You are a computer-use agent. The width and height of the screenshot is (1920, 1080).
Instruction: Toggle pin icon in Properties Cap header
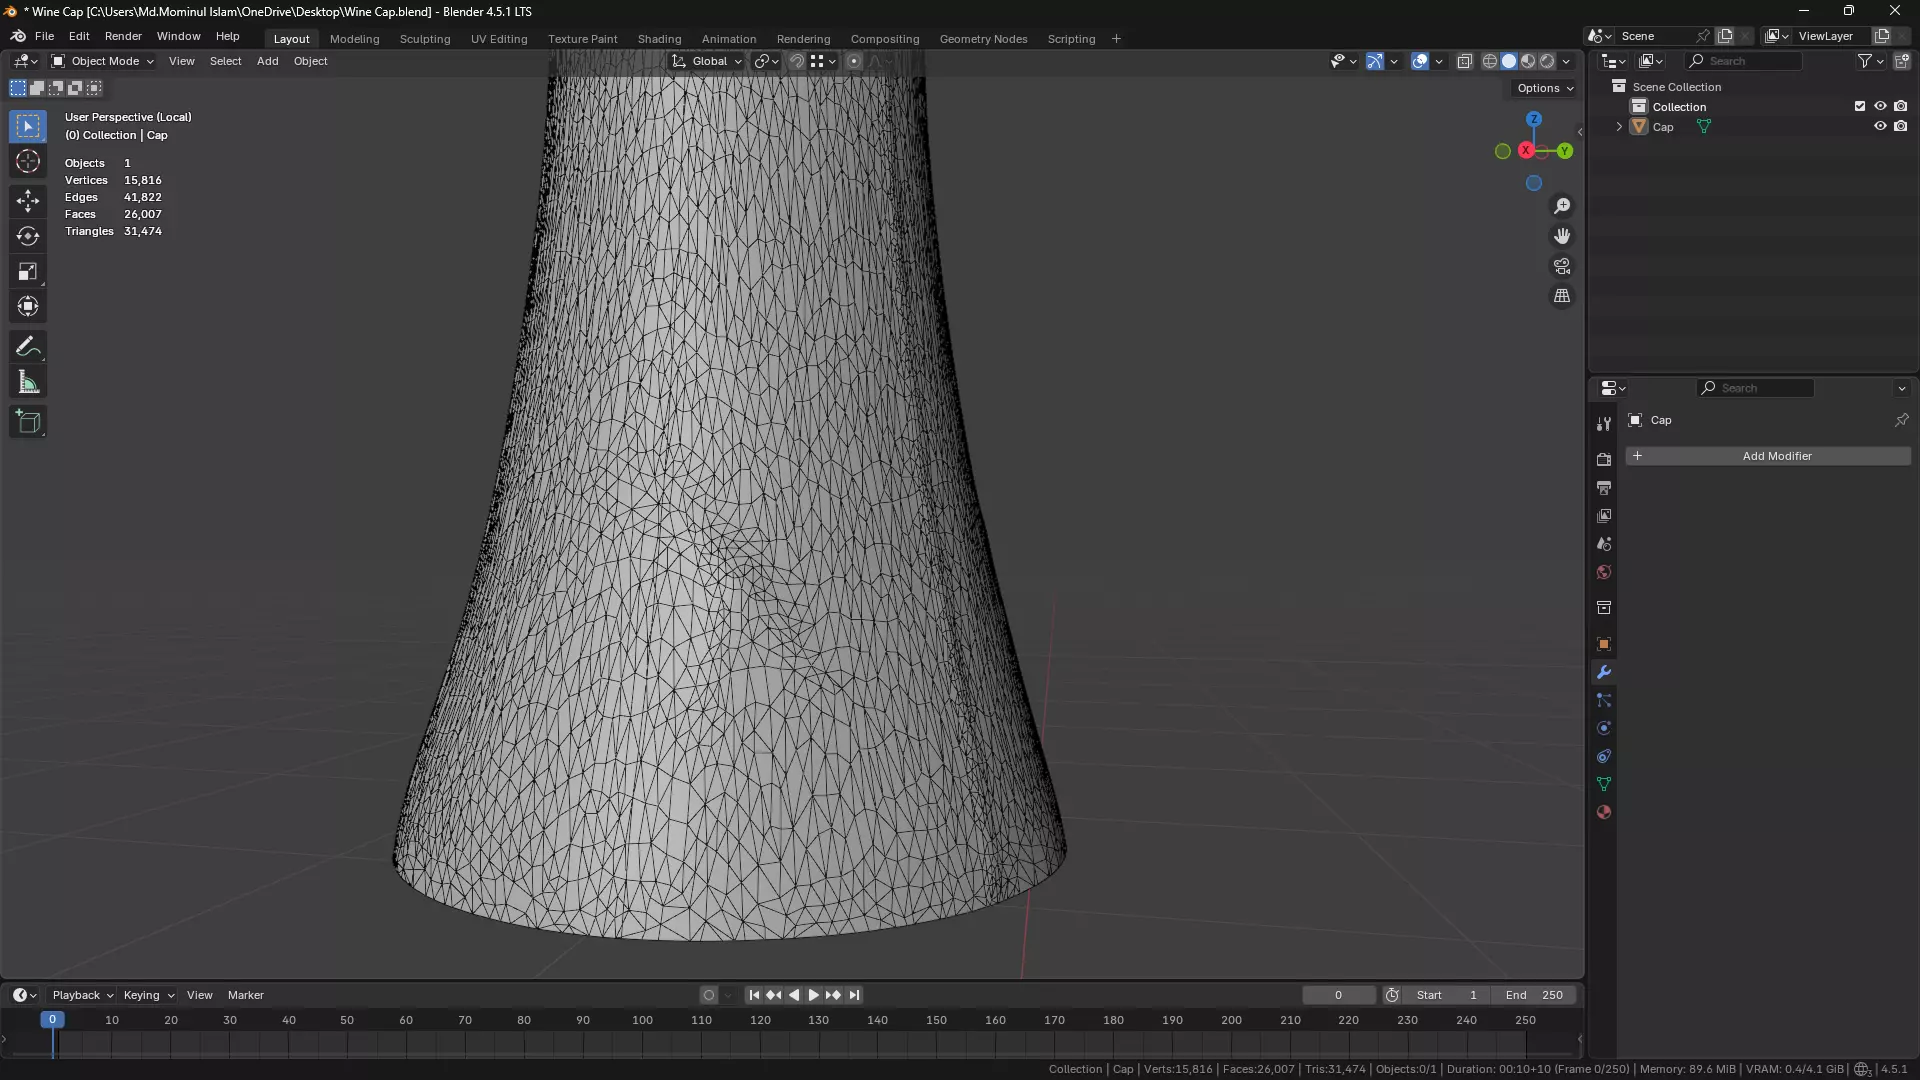1901,420
